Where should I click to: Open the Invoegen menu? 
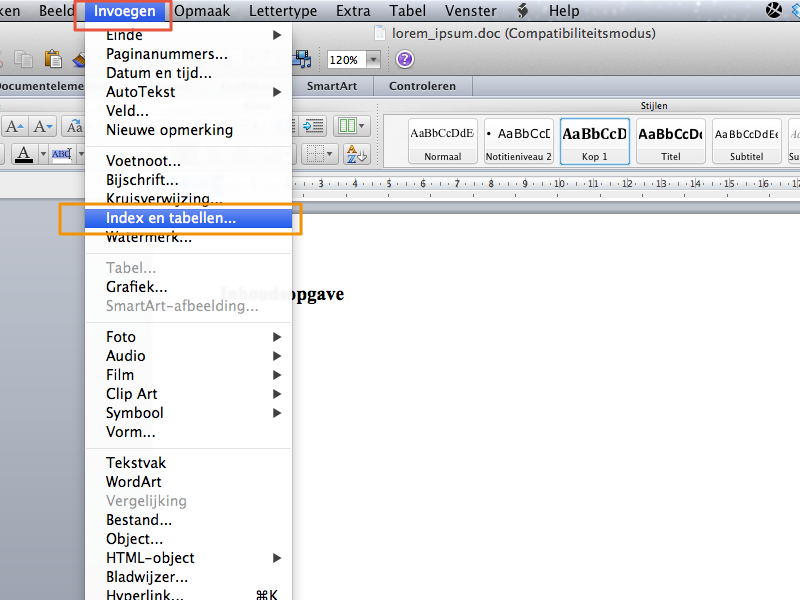(124, 11)
